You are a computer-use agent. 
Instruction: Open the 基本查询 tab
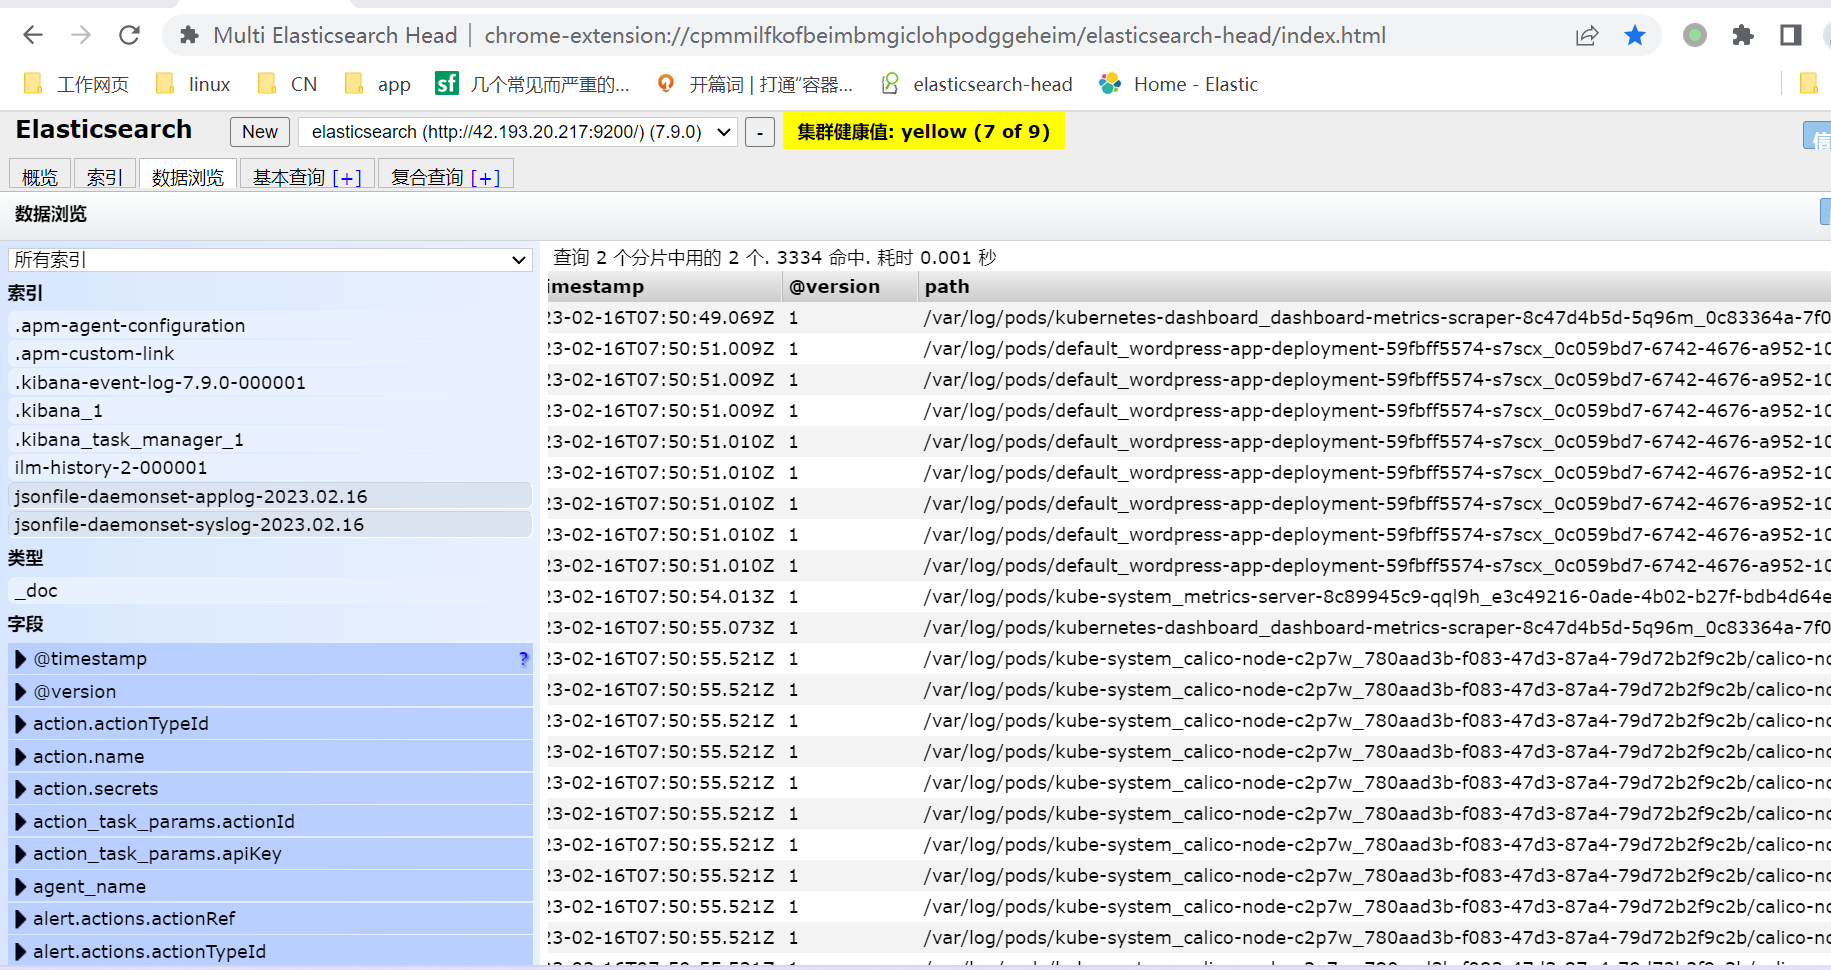(x=289, y=177)
